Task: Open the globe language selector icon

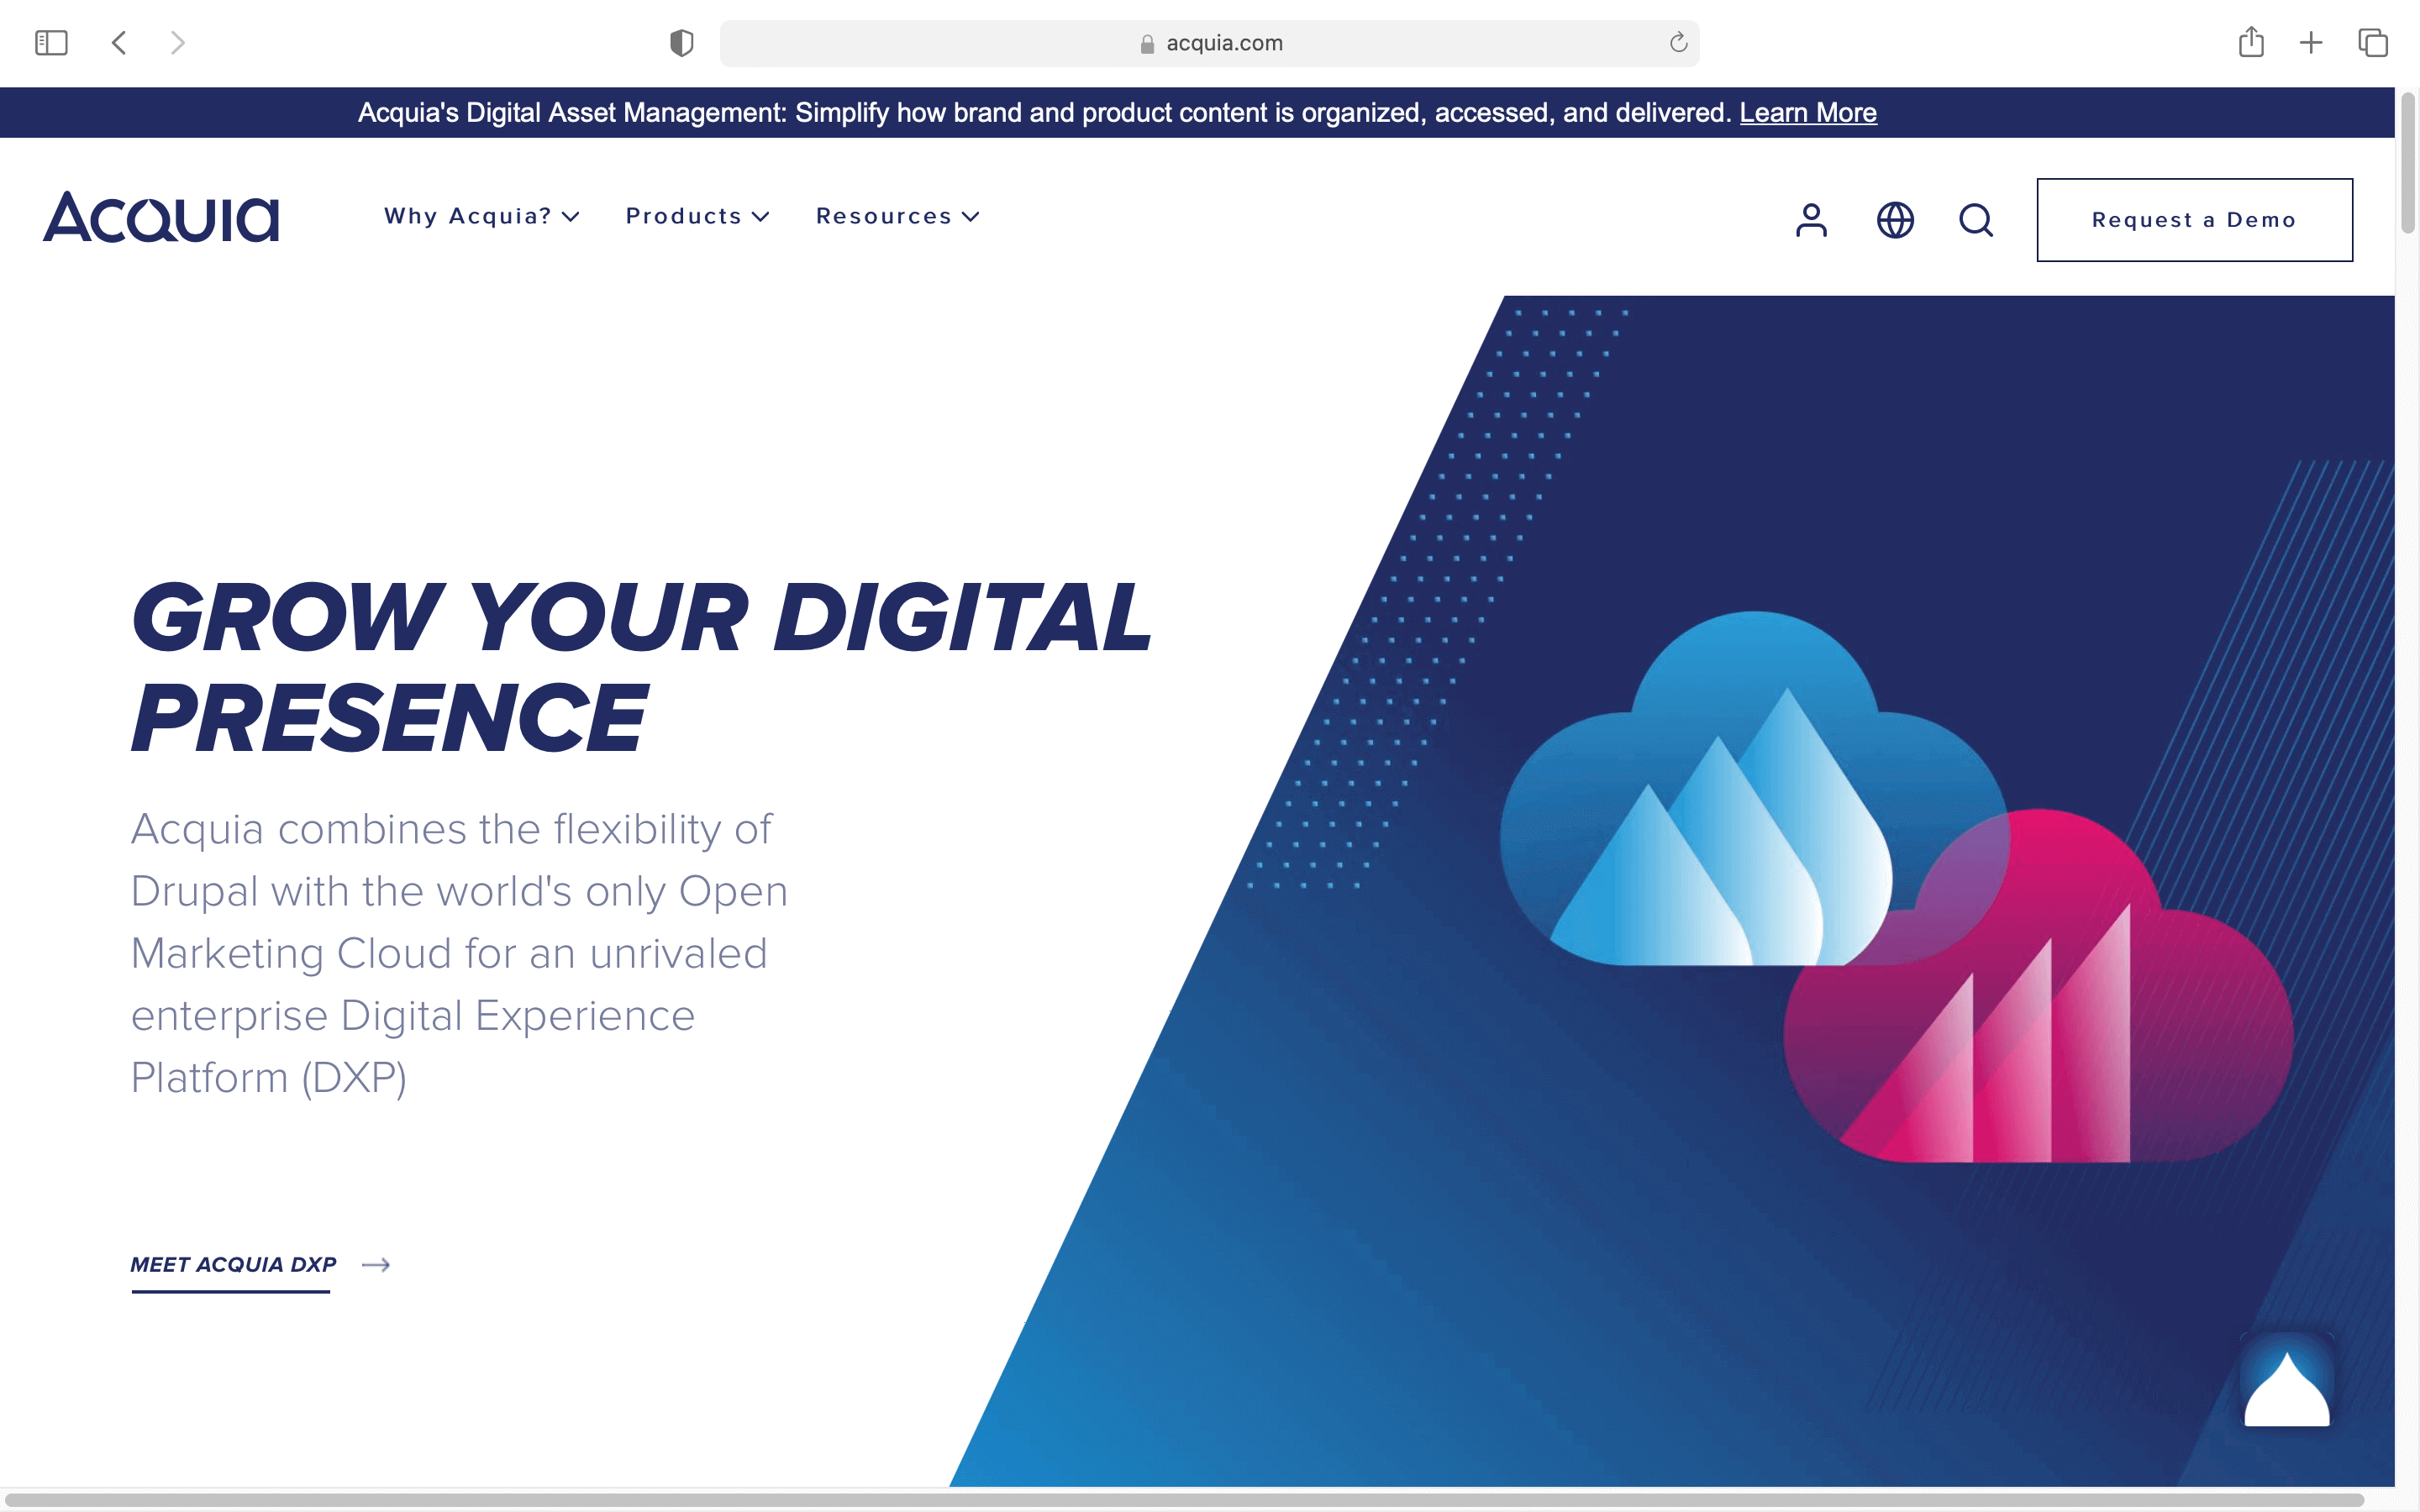Action: (x=1895, y=220)
